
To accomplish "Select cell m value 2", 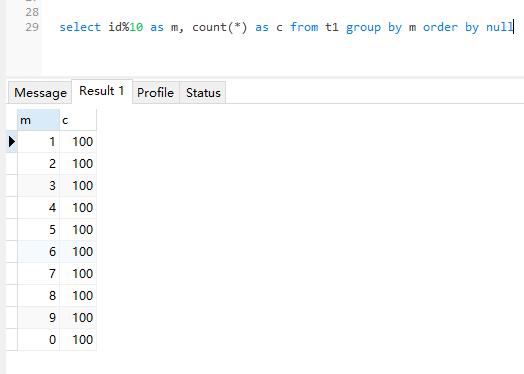I will (x=38, y=164).
